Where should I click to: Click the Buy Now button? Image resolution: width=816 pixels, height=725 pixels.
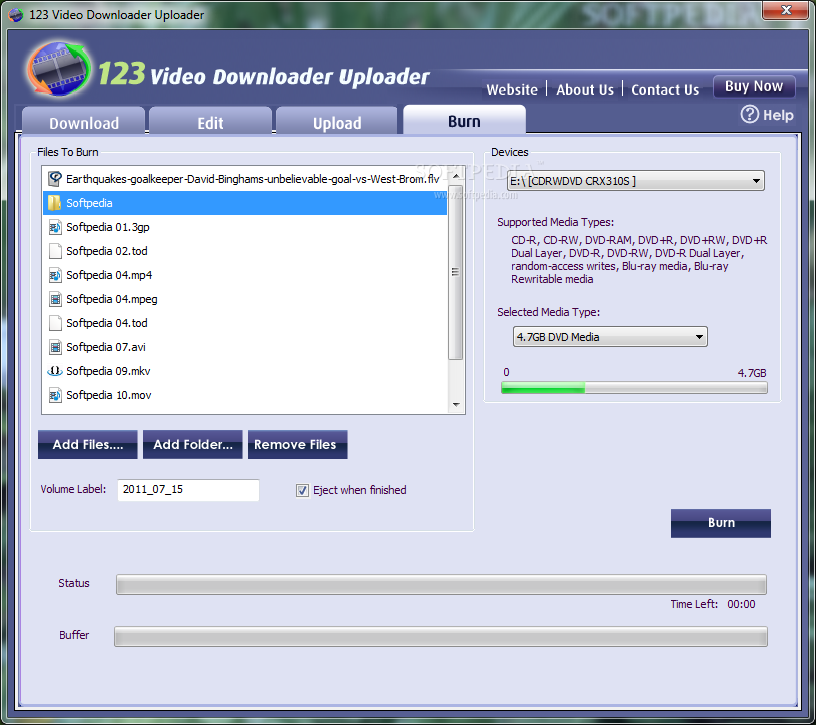coord(754,86)
